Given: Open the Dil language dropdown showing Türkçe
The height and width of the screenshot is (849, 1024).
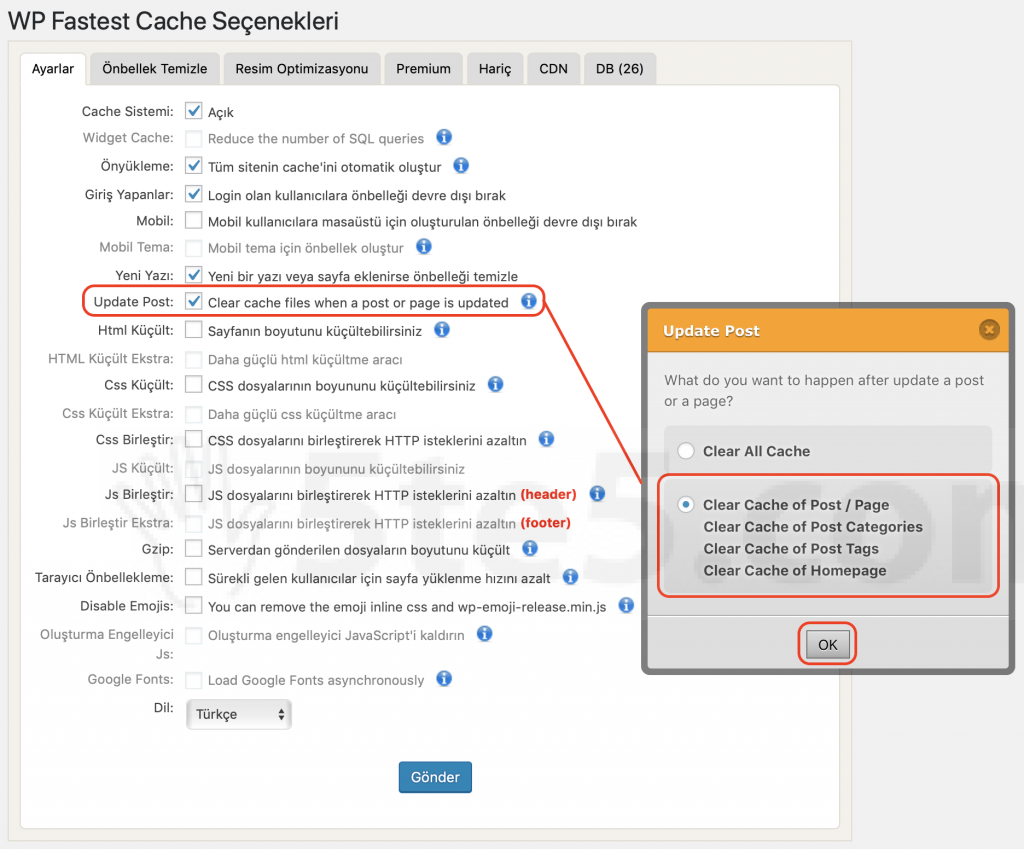Looking at the screenshot, I should (238, 714).
